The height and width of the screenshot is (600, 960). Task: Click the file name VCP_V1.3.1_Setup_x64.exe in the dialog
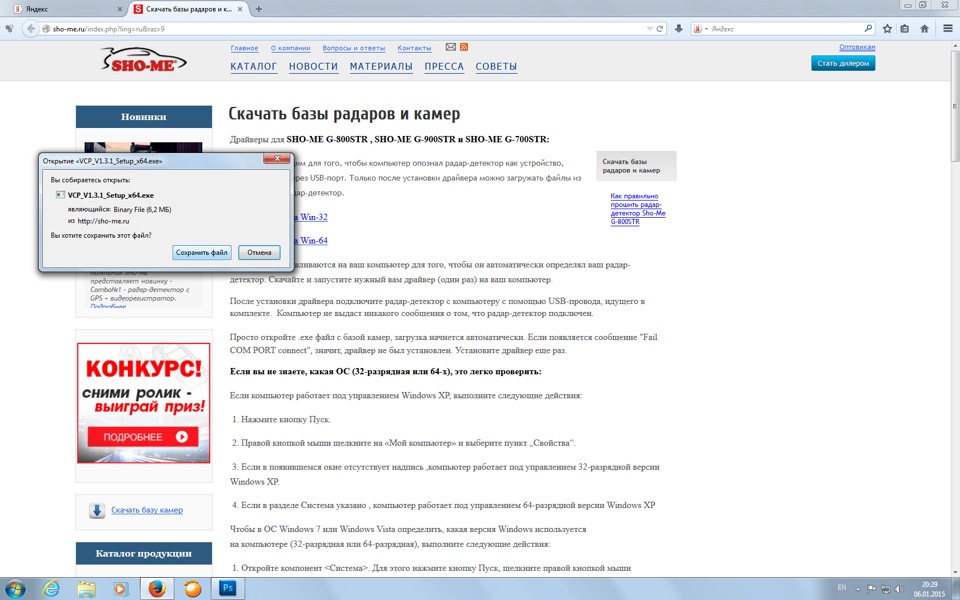[110, 195]
